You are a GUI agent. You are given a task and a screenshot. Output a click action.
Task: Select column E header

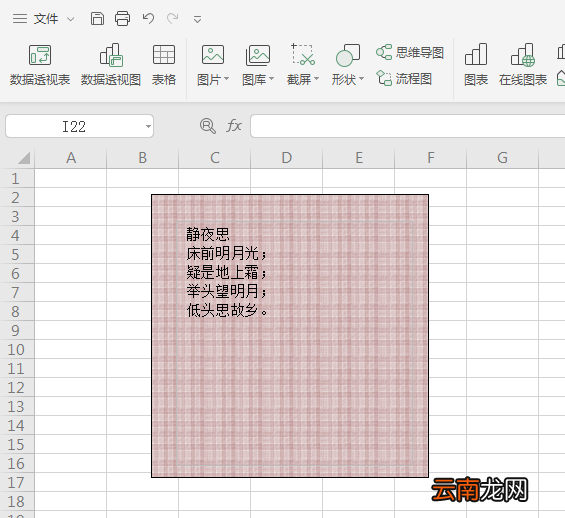coord(359,158)
